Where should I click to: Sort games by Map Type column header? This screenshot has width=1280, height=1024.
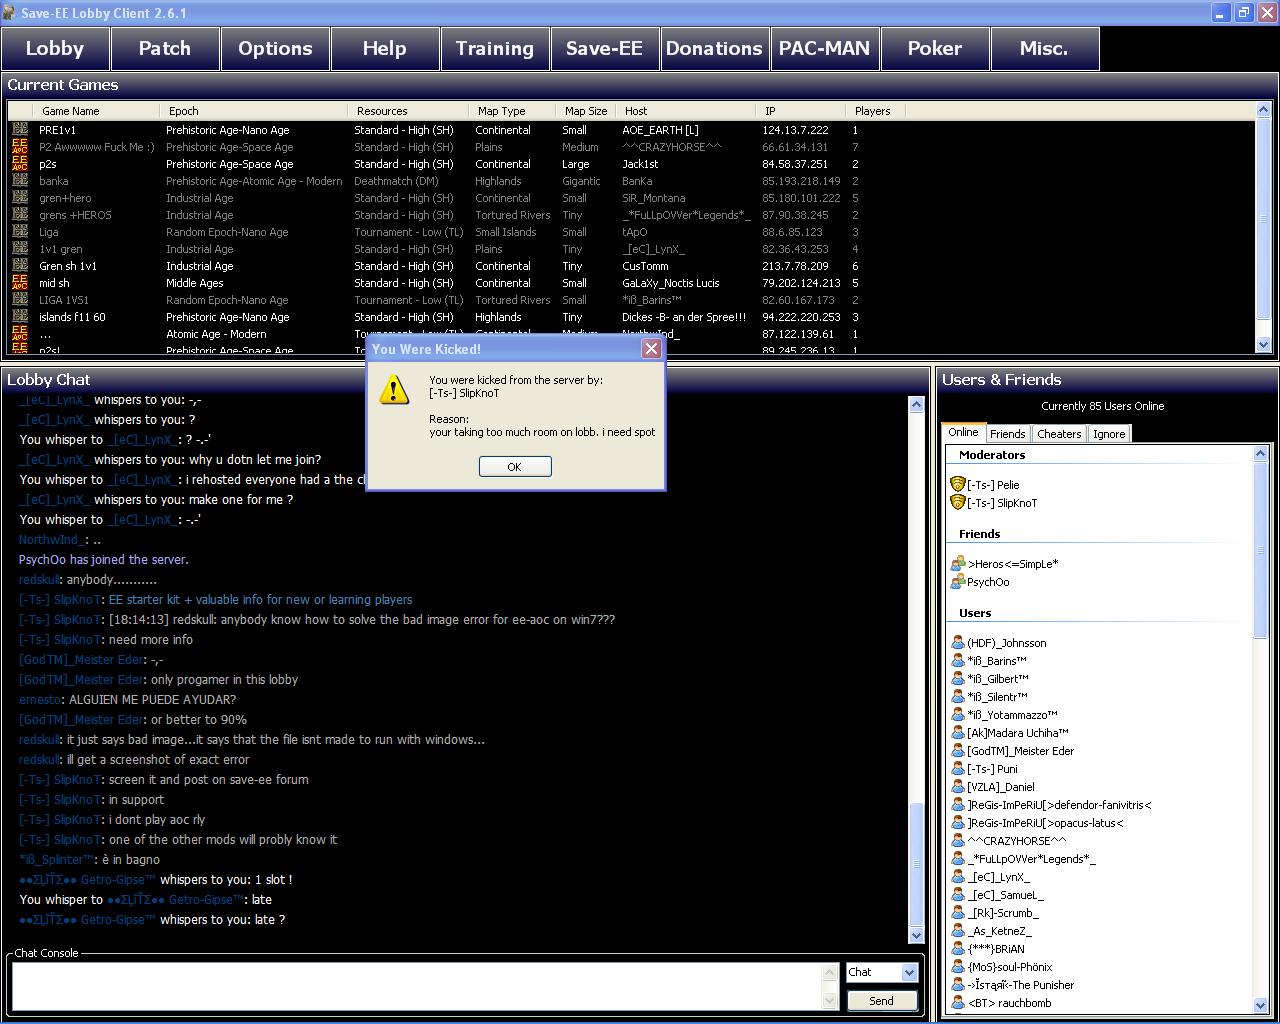[502, 111]
